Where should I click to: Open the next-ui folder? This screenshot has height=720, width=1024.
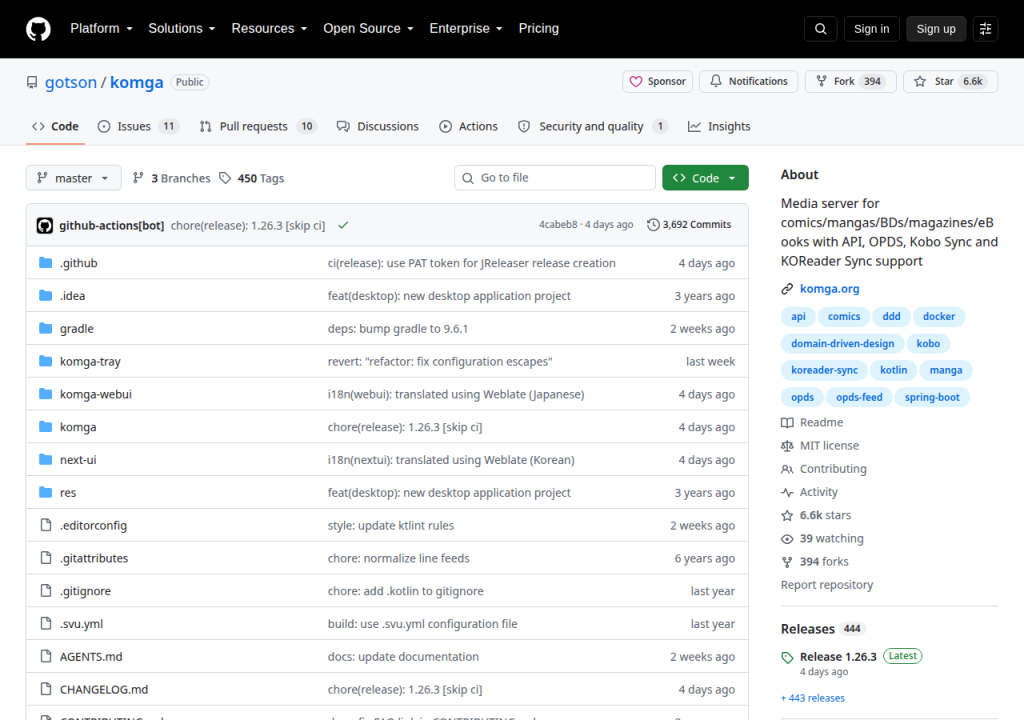pyautogui.click(x=78, y=459)
